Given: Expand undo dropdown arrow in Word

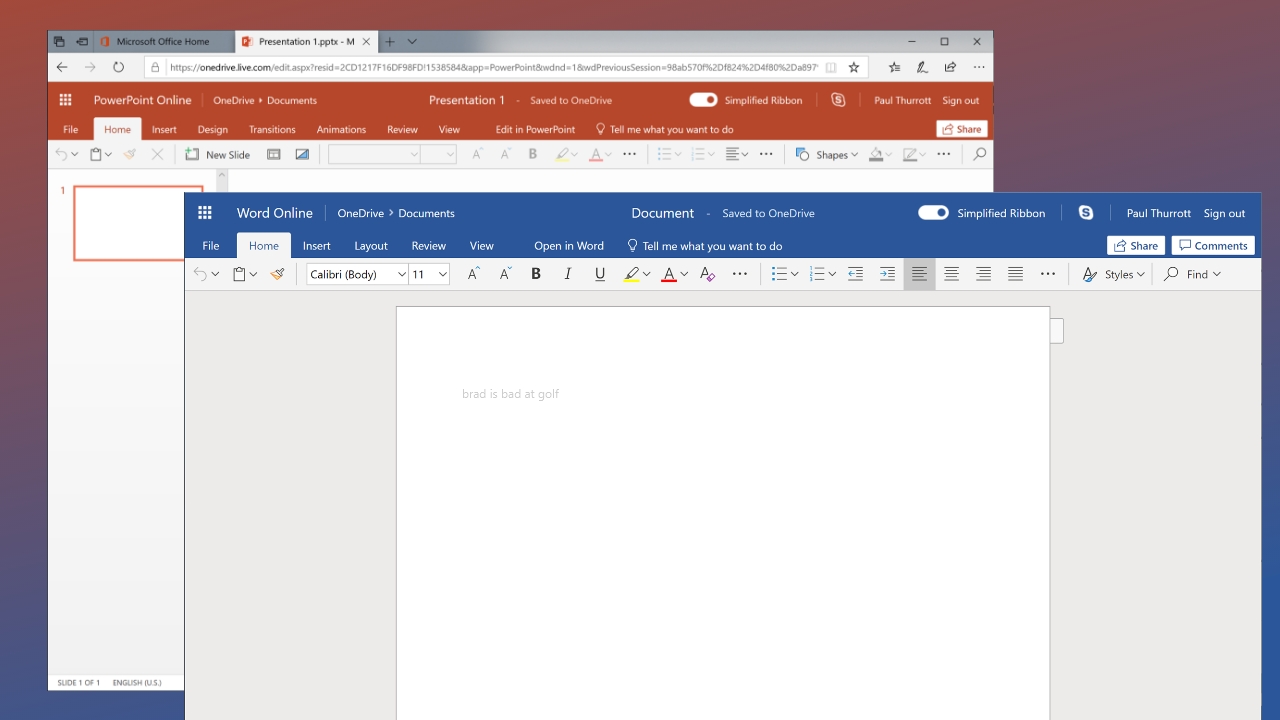Looking at the screenshot, I should click(x=215, y=274).
